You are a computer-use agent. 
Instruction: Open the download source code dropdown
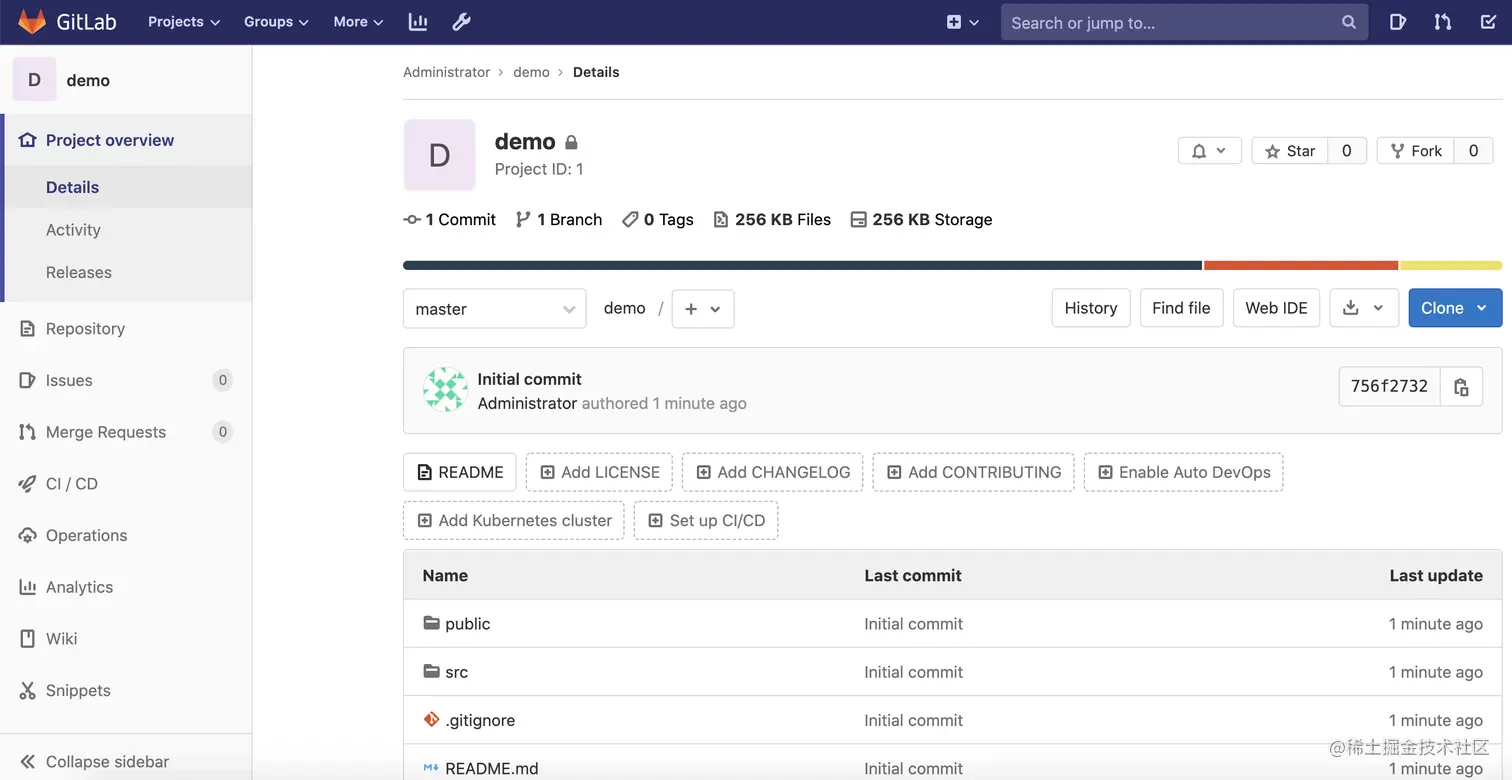pos(1364,308)
